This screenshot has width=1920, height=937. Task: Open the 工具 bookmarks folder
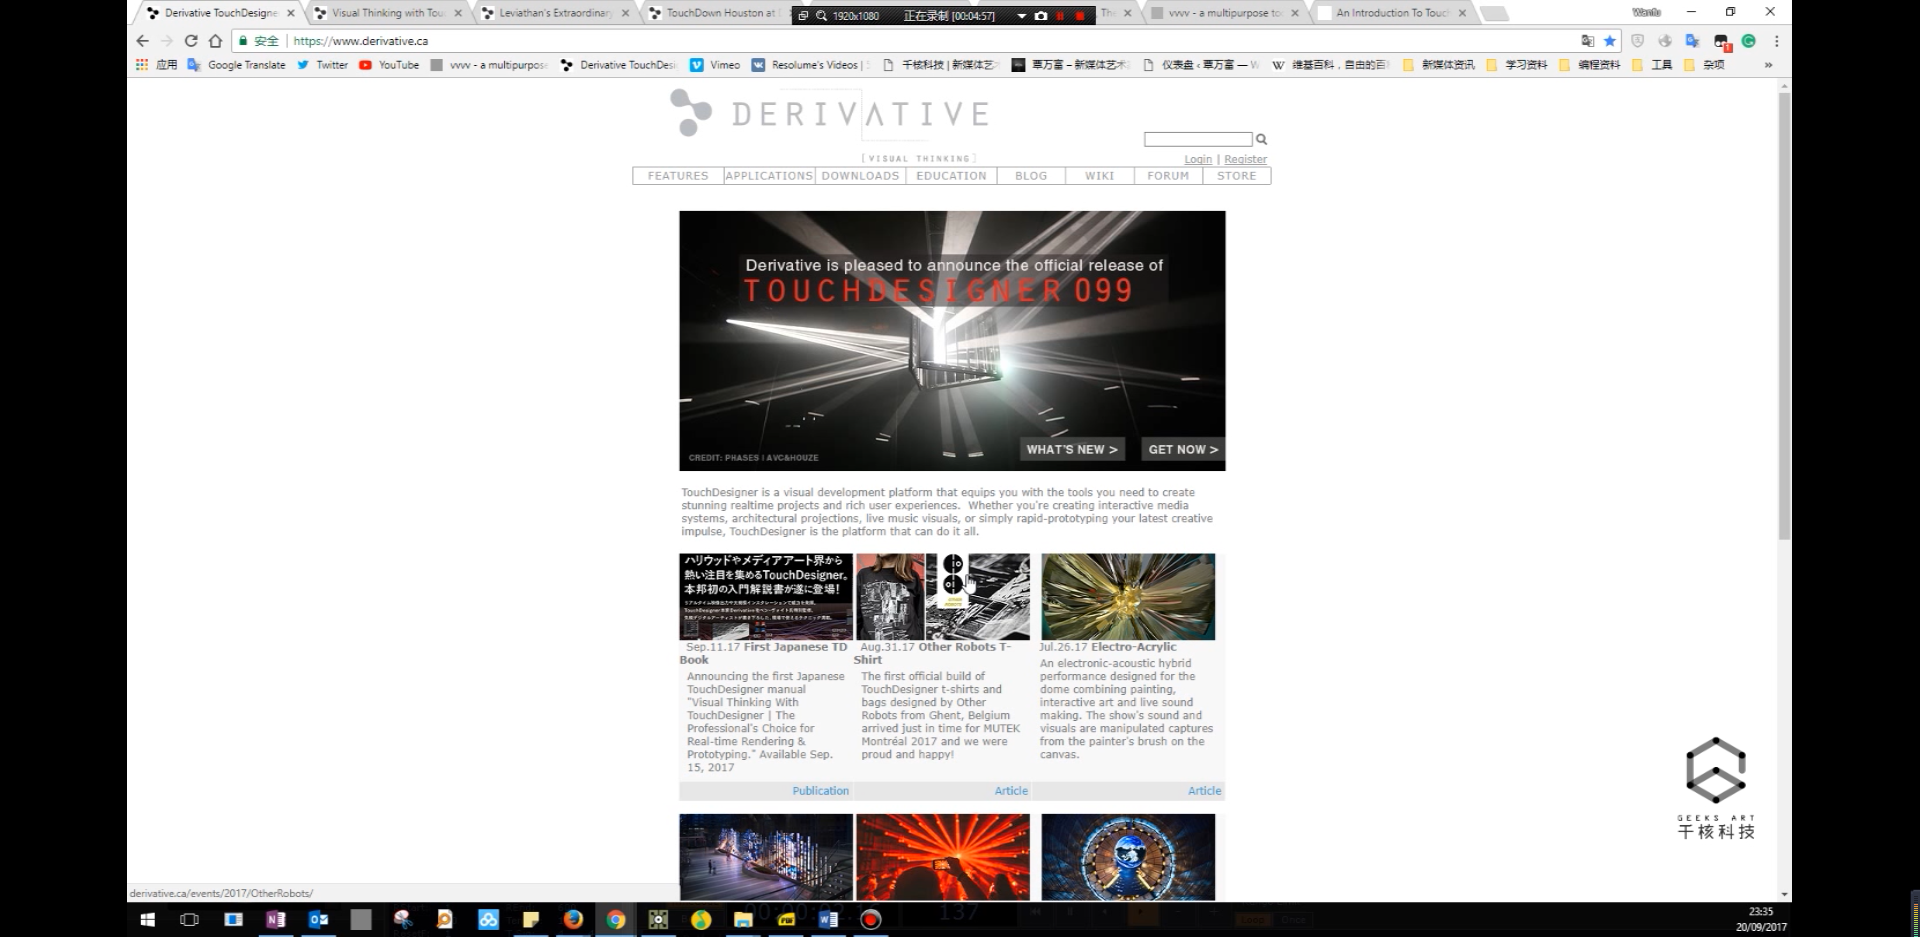(x=1652, y=65)
